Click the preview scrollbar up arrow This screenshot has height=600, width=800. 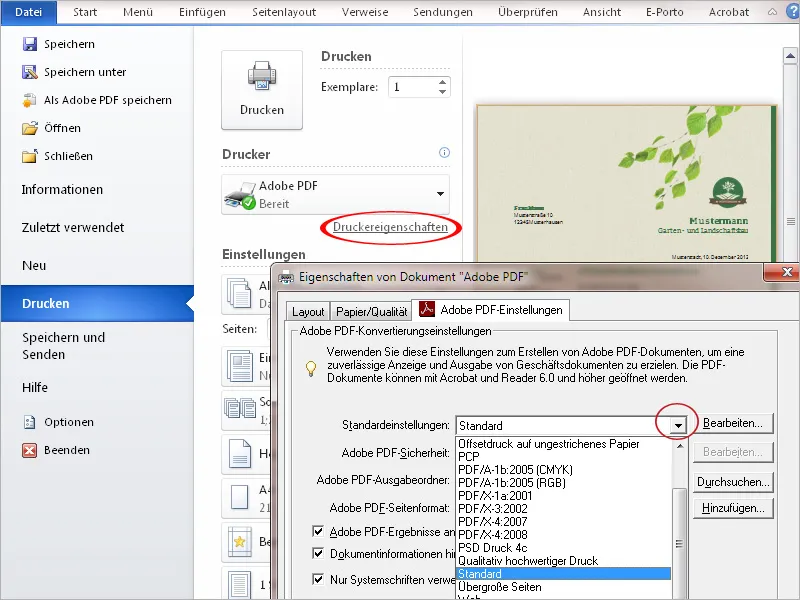click(790, 56)
